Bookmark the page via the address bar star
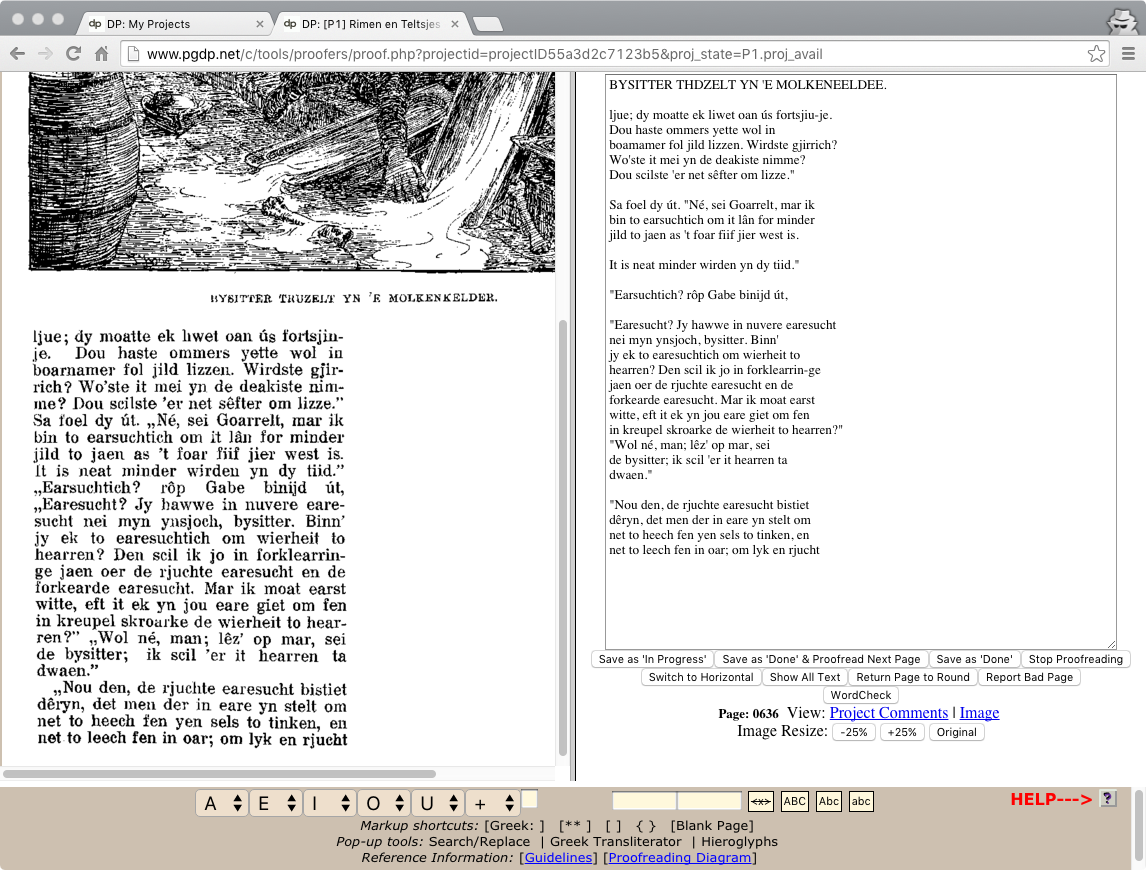 click(x=1097, y=54)
